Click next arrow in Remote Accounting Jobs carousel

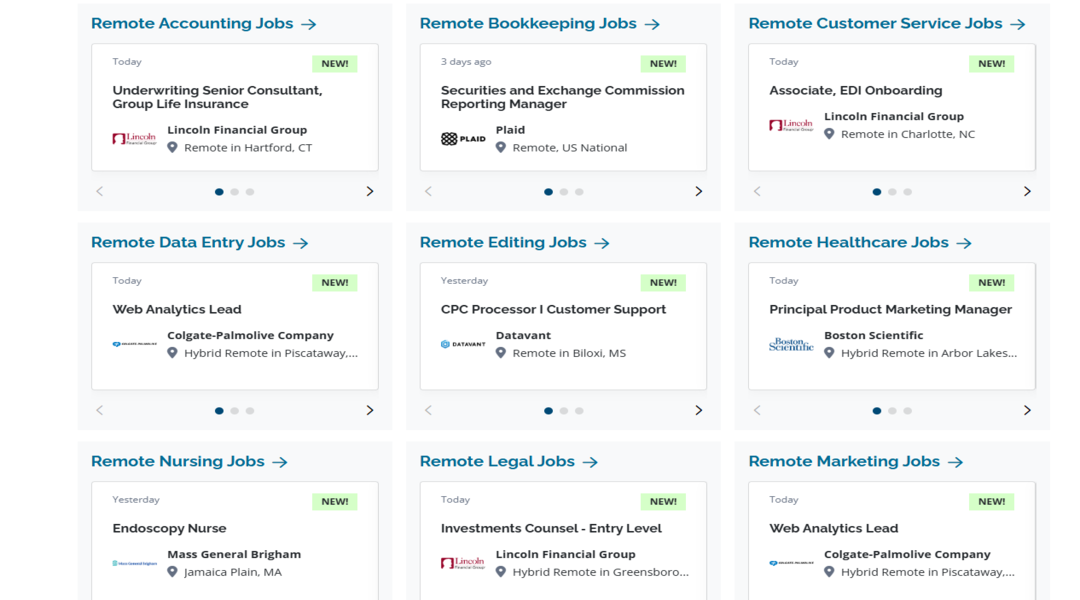[370, 192]
